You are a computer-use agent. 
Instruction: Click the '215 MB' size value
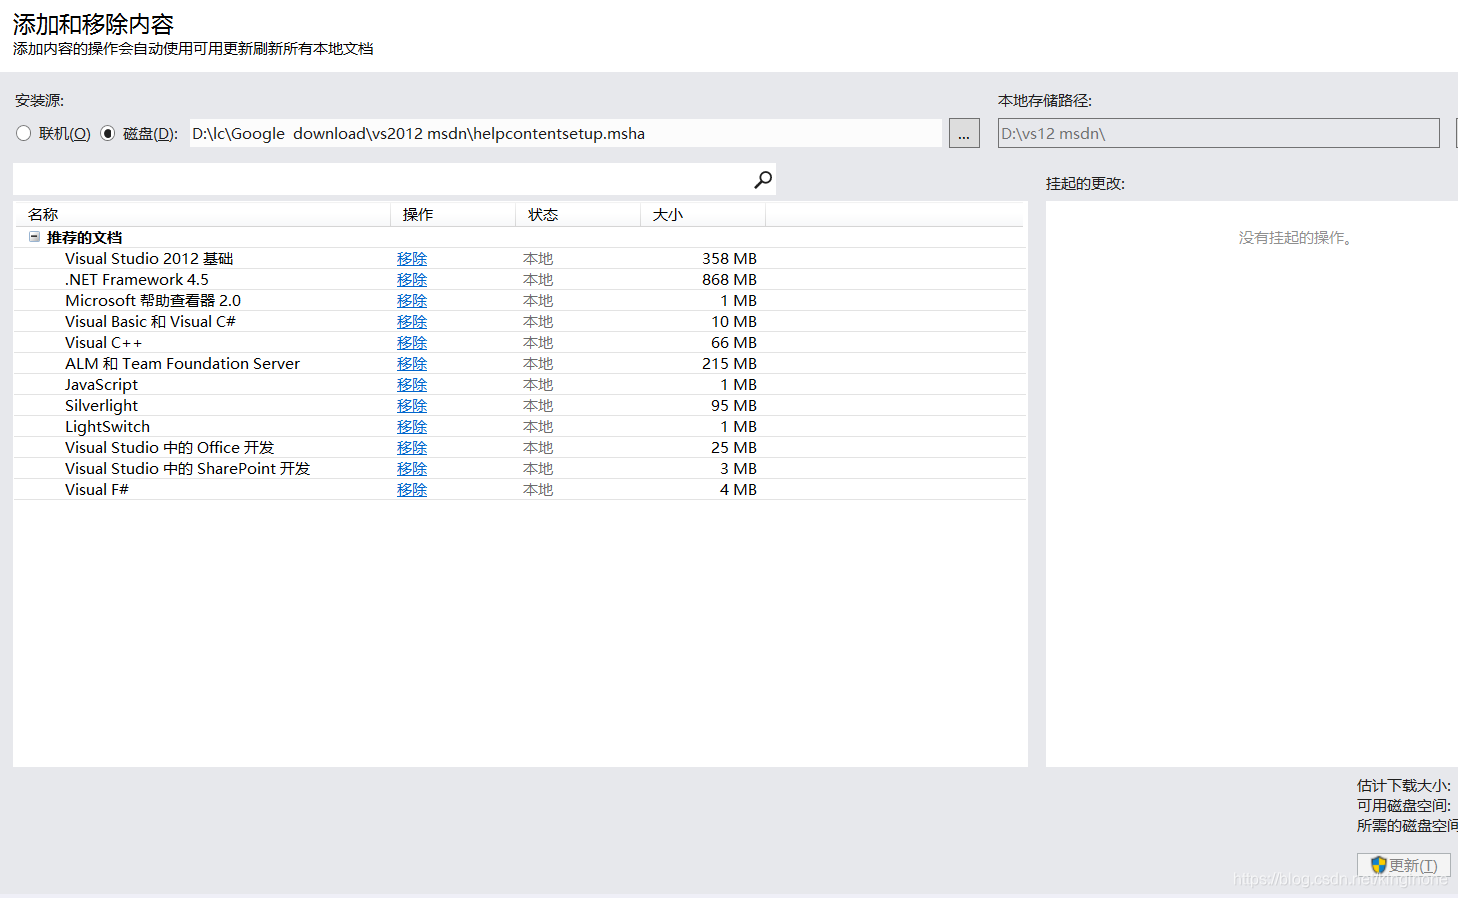(x=729, y=364)
